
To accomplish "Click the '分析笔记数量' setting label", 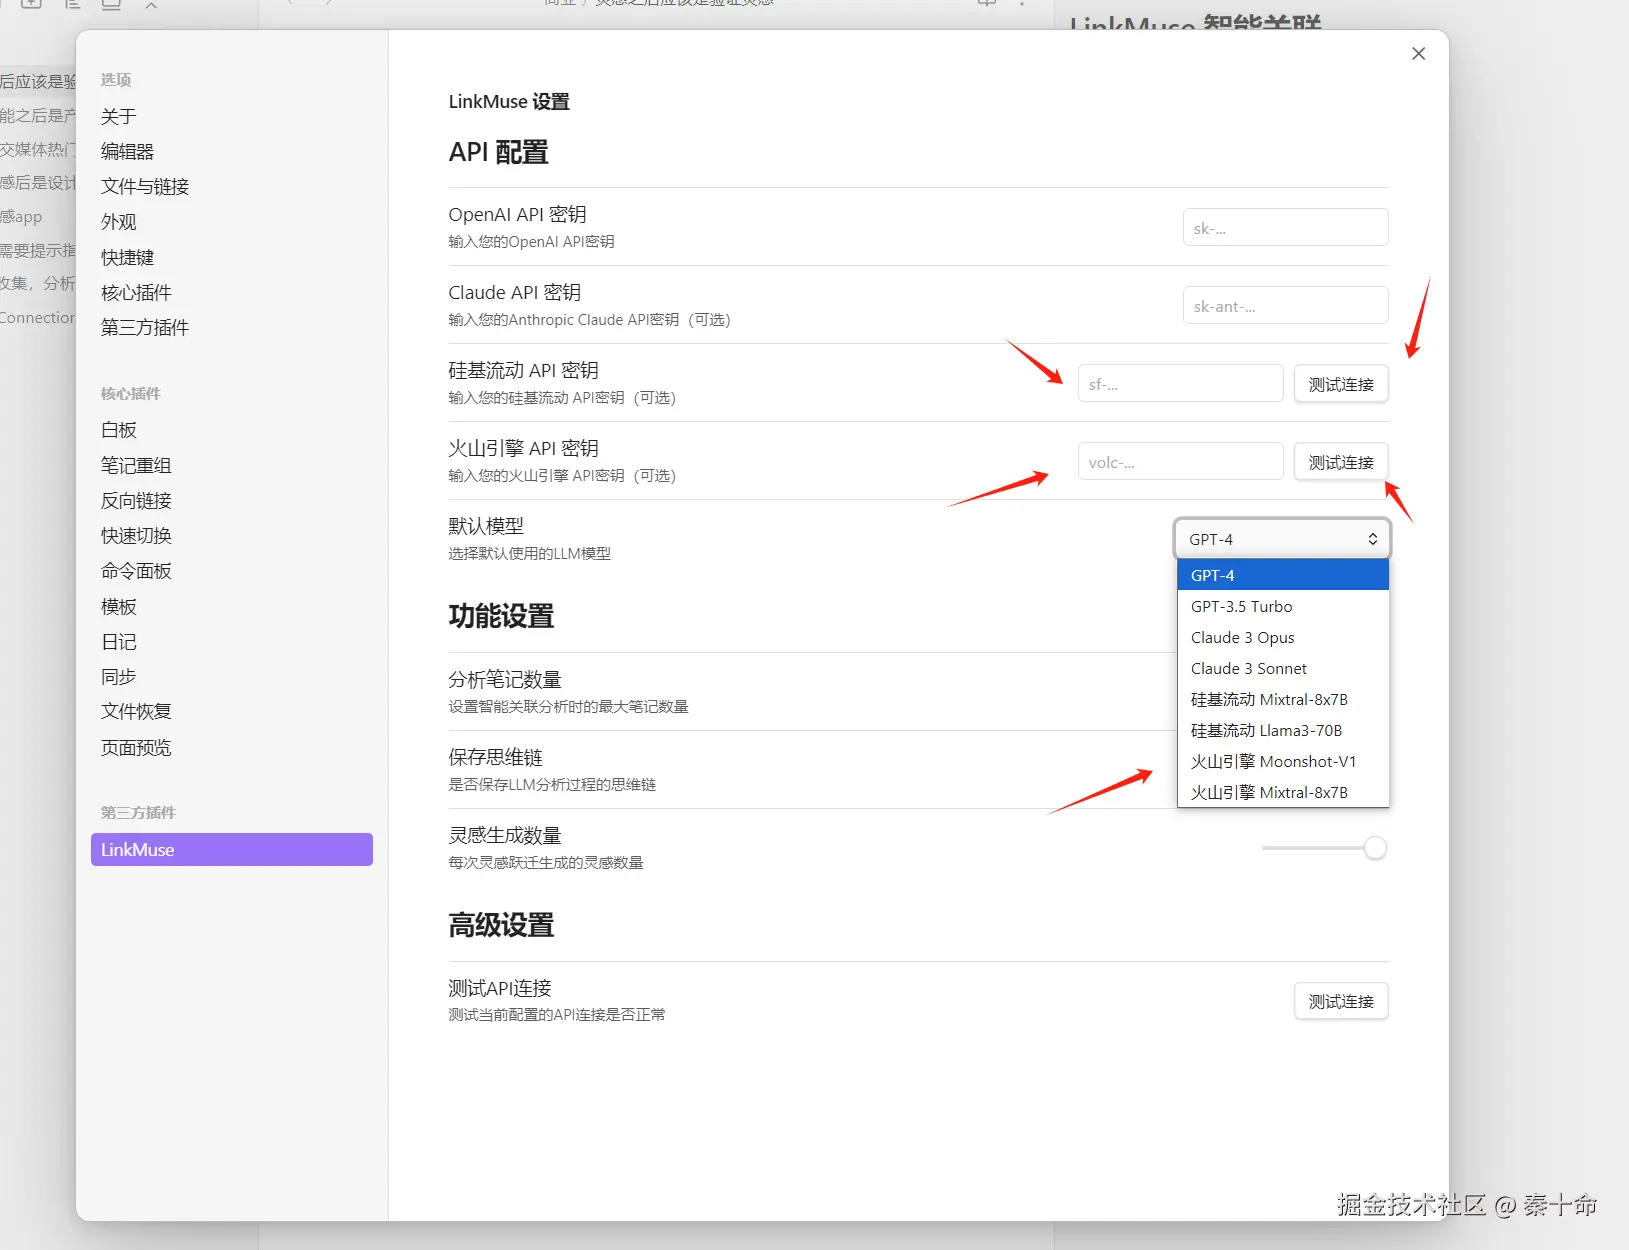I will click(505, 680).
